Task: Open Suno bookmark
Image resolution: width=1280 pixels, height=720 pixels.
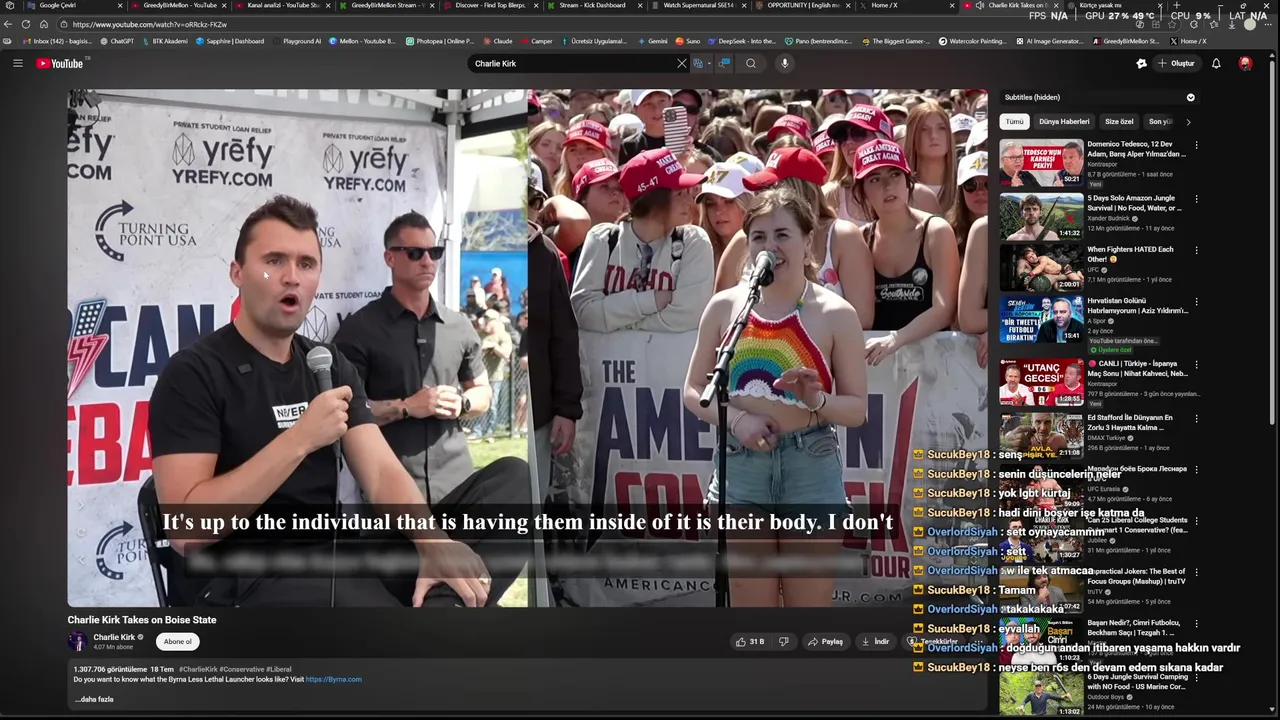Action: coord(688,41)
